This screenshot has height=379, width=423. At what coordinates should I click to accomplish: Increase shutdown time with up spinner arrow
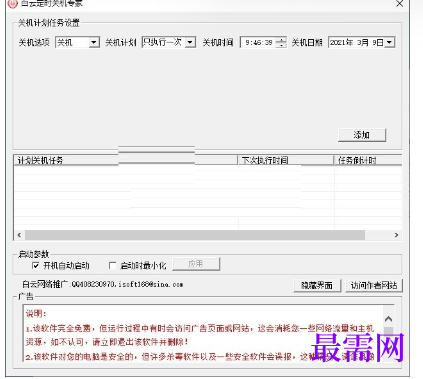coord(281,40)
